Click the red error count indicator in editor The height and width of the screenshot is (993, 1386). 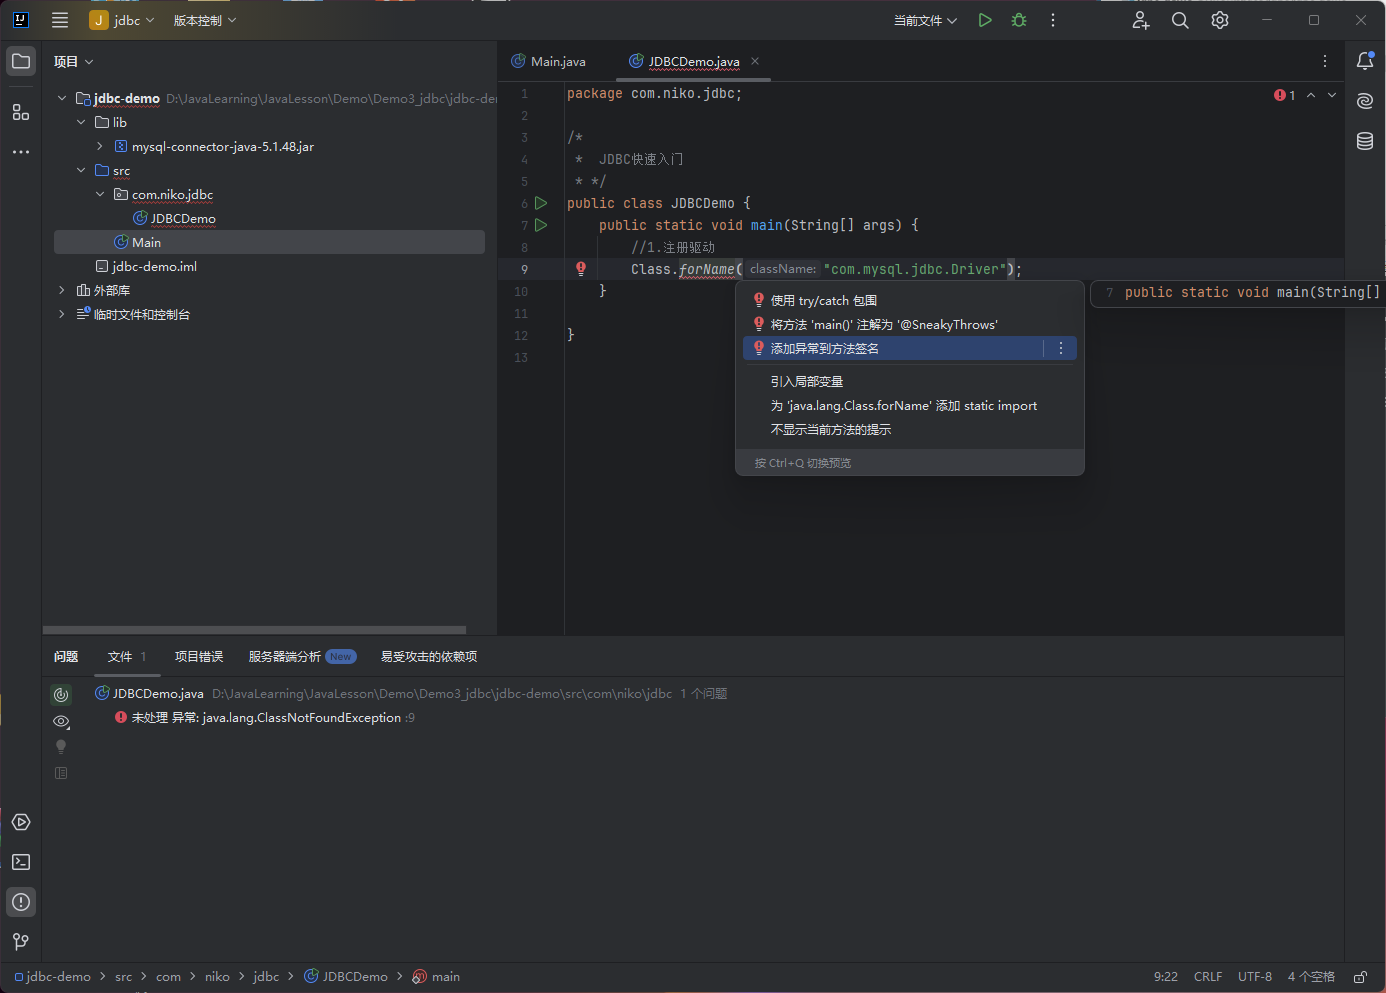coord(1285,95)
